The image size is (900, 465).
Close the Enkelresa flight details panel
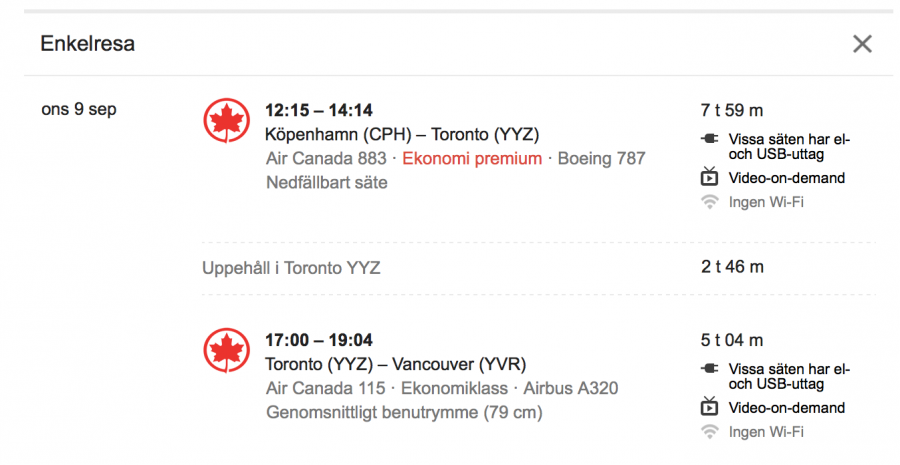coord(862,44)
